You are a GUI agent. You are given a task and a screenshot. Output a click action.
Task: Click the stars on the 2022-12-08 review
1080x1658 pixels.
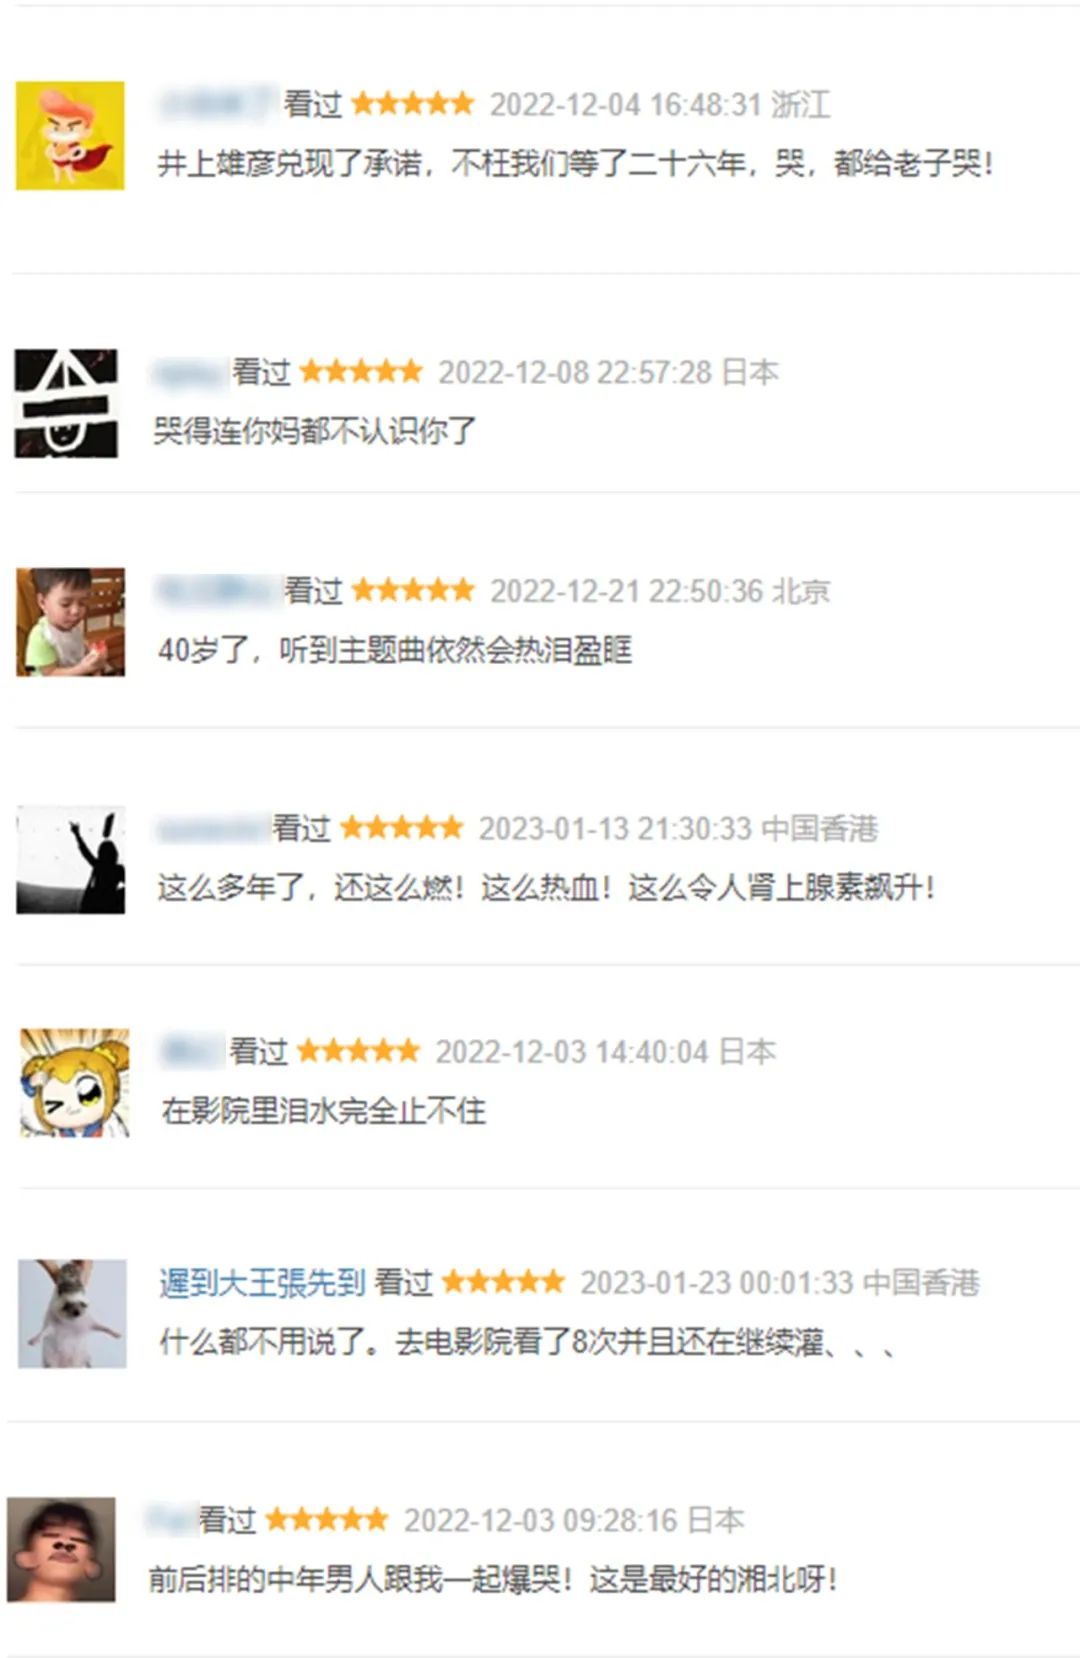[361, 372]
